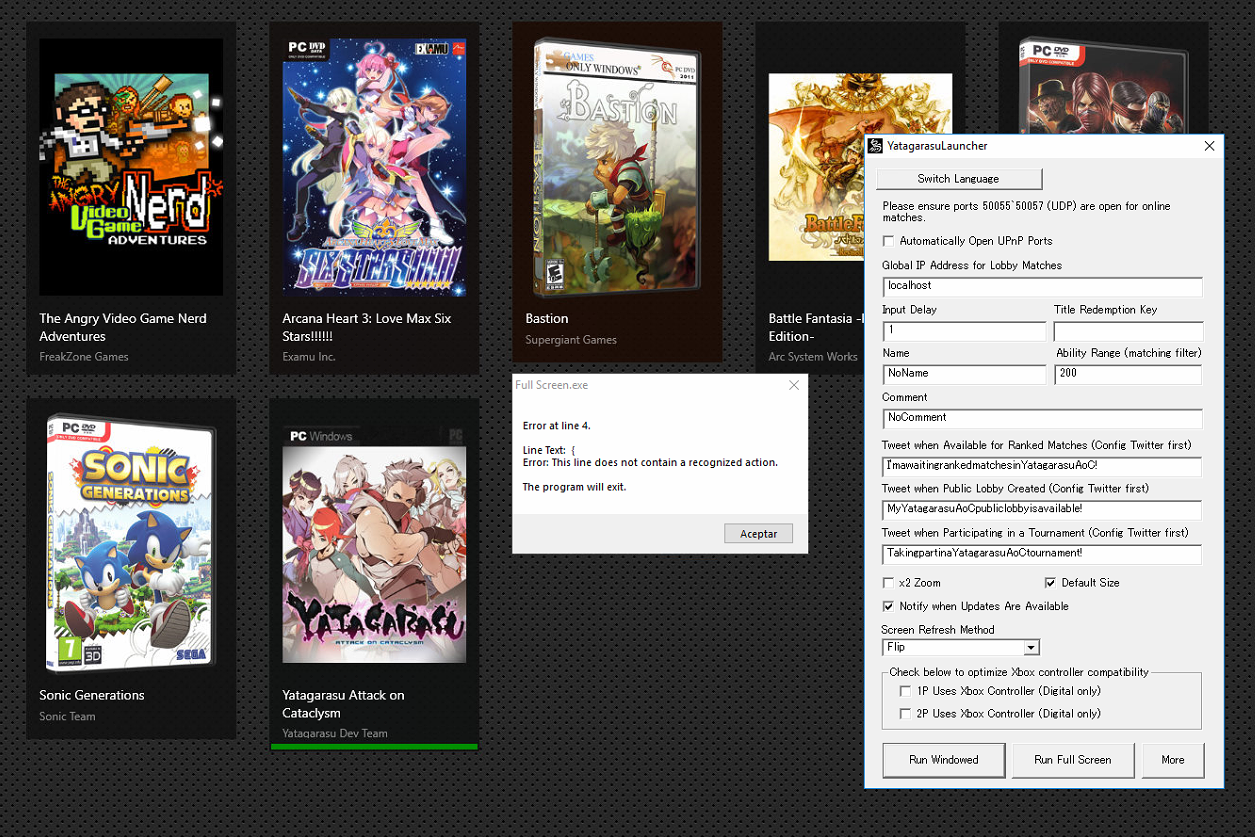
Task: Expand the Screen Refresh Method dropdown
Action: [1032, 648]
